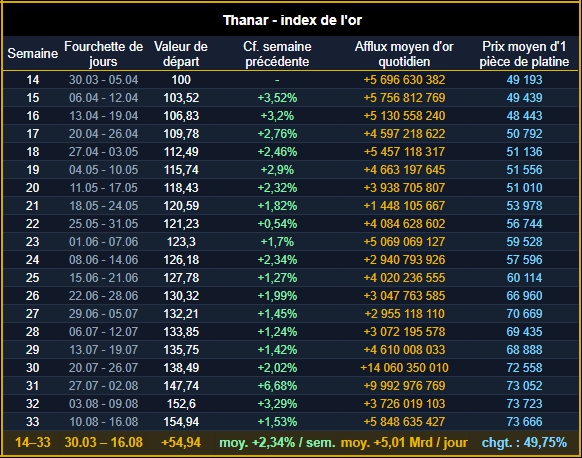Select the 'Semaine' column header
Viewport: 582px width, 458px height.
pos(33,53)
